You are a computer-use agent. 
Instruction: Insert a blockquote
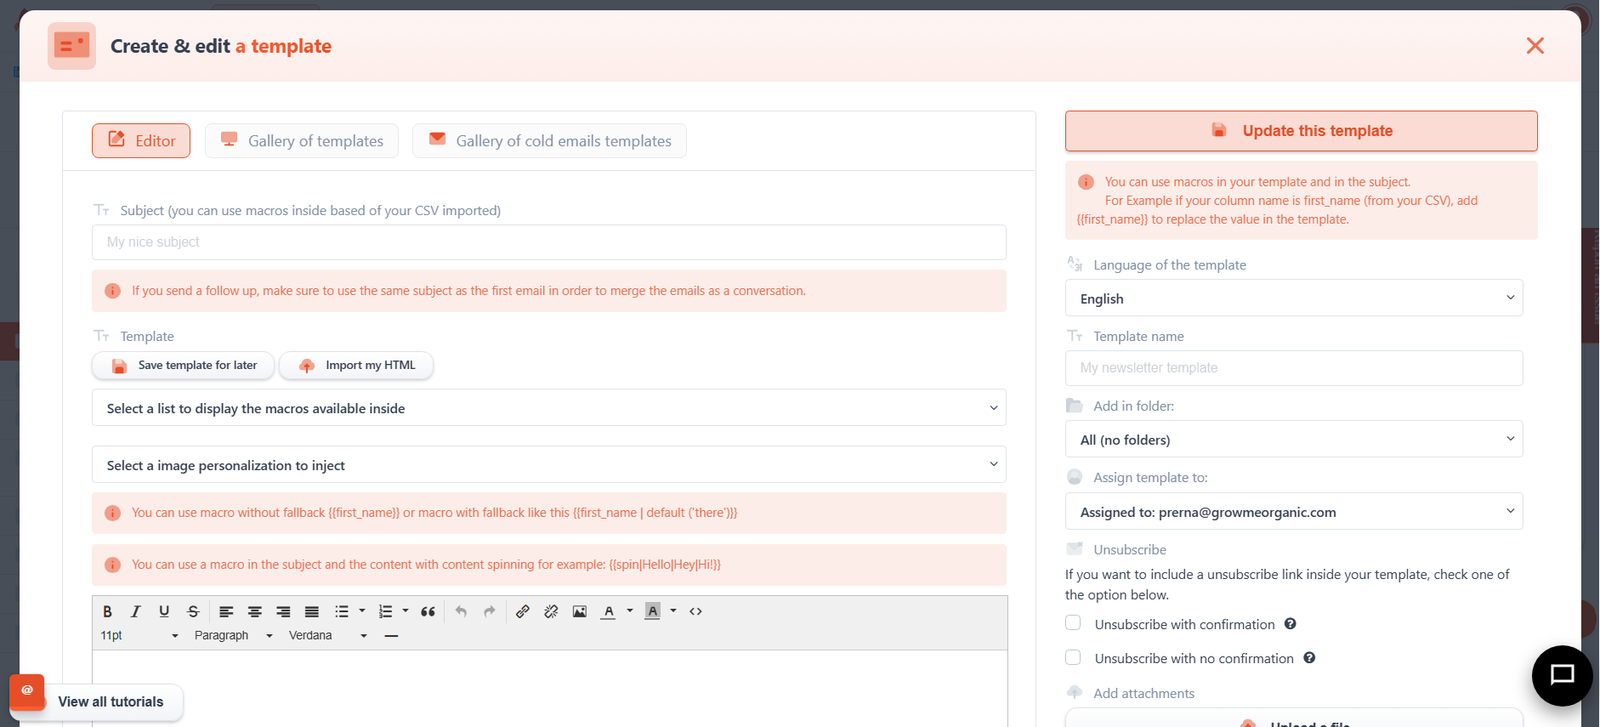coord(428,611)
